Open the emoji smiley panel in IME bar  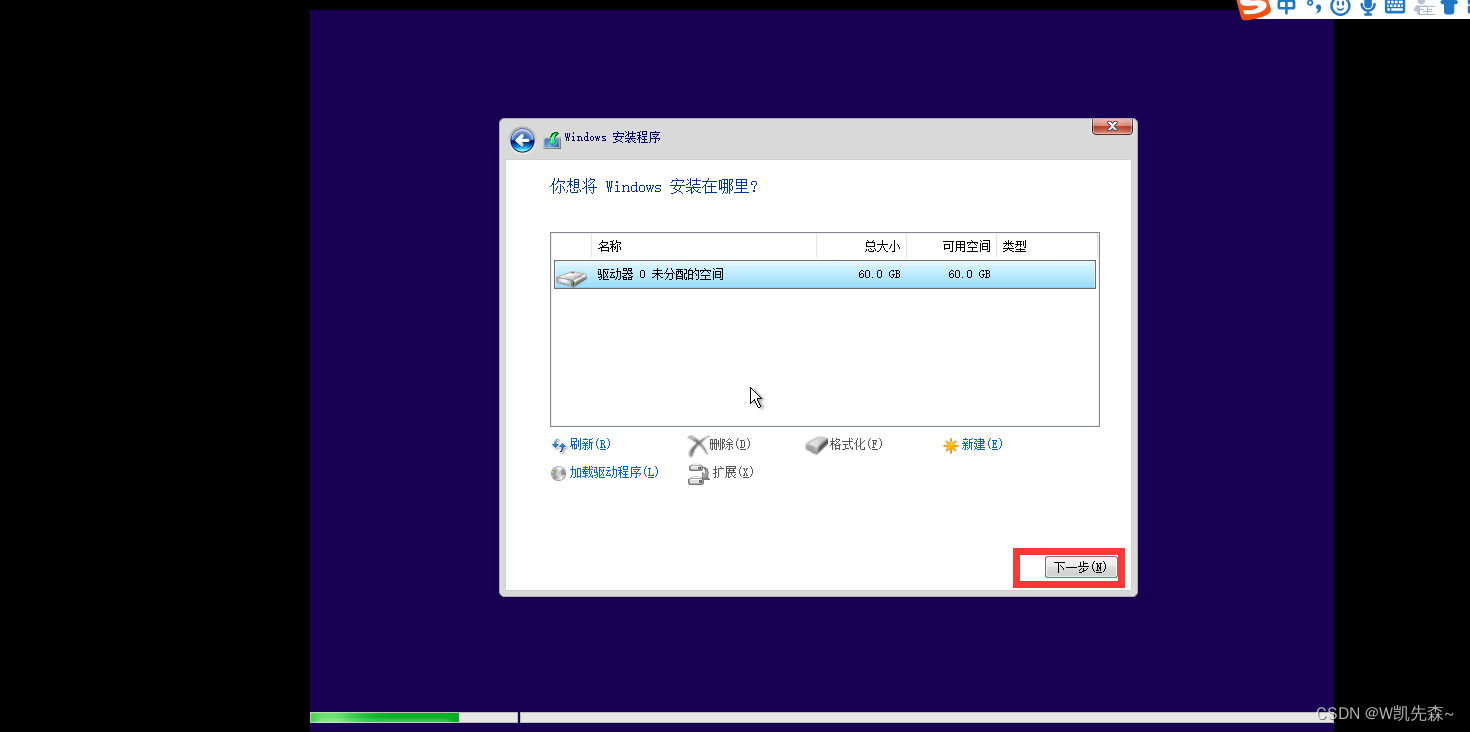(1340, 7)
